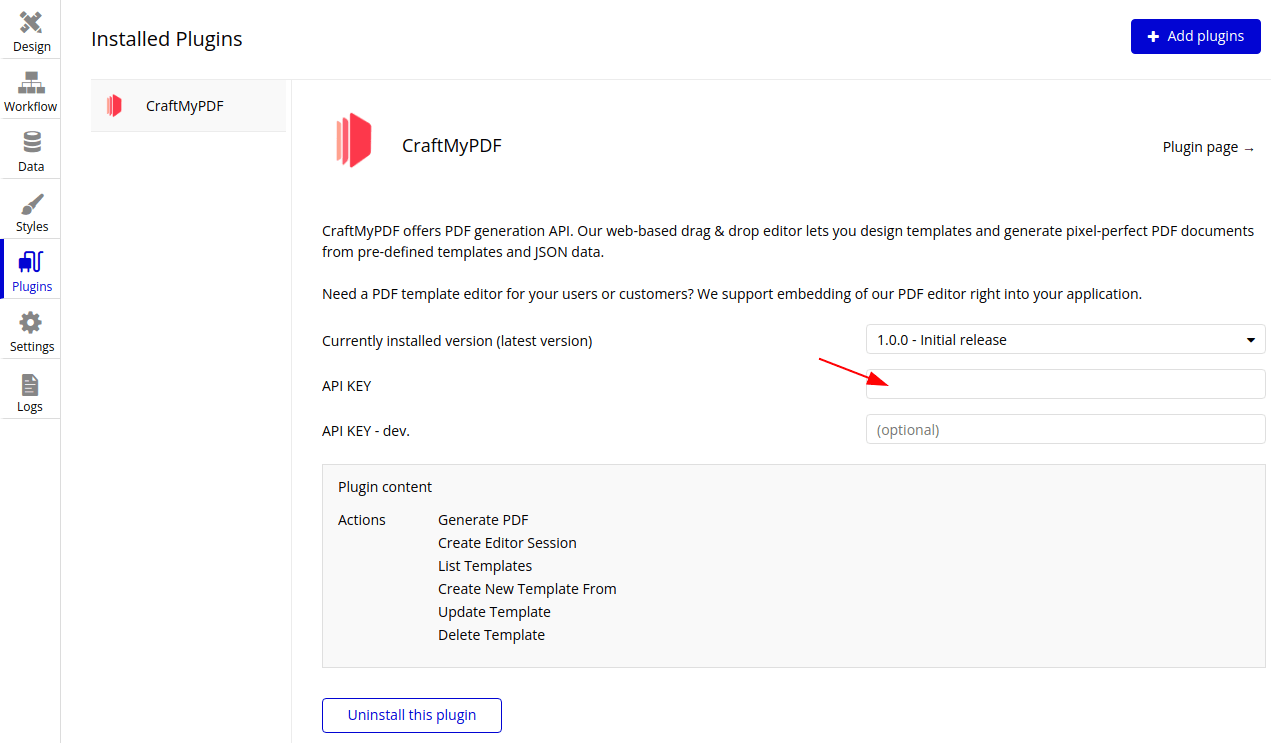Open the Logs document icon
The width and height of the screenshot is (1271, 743).
tap(30, 385)
